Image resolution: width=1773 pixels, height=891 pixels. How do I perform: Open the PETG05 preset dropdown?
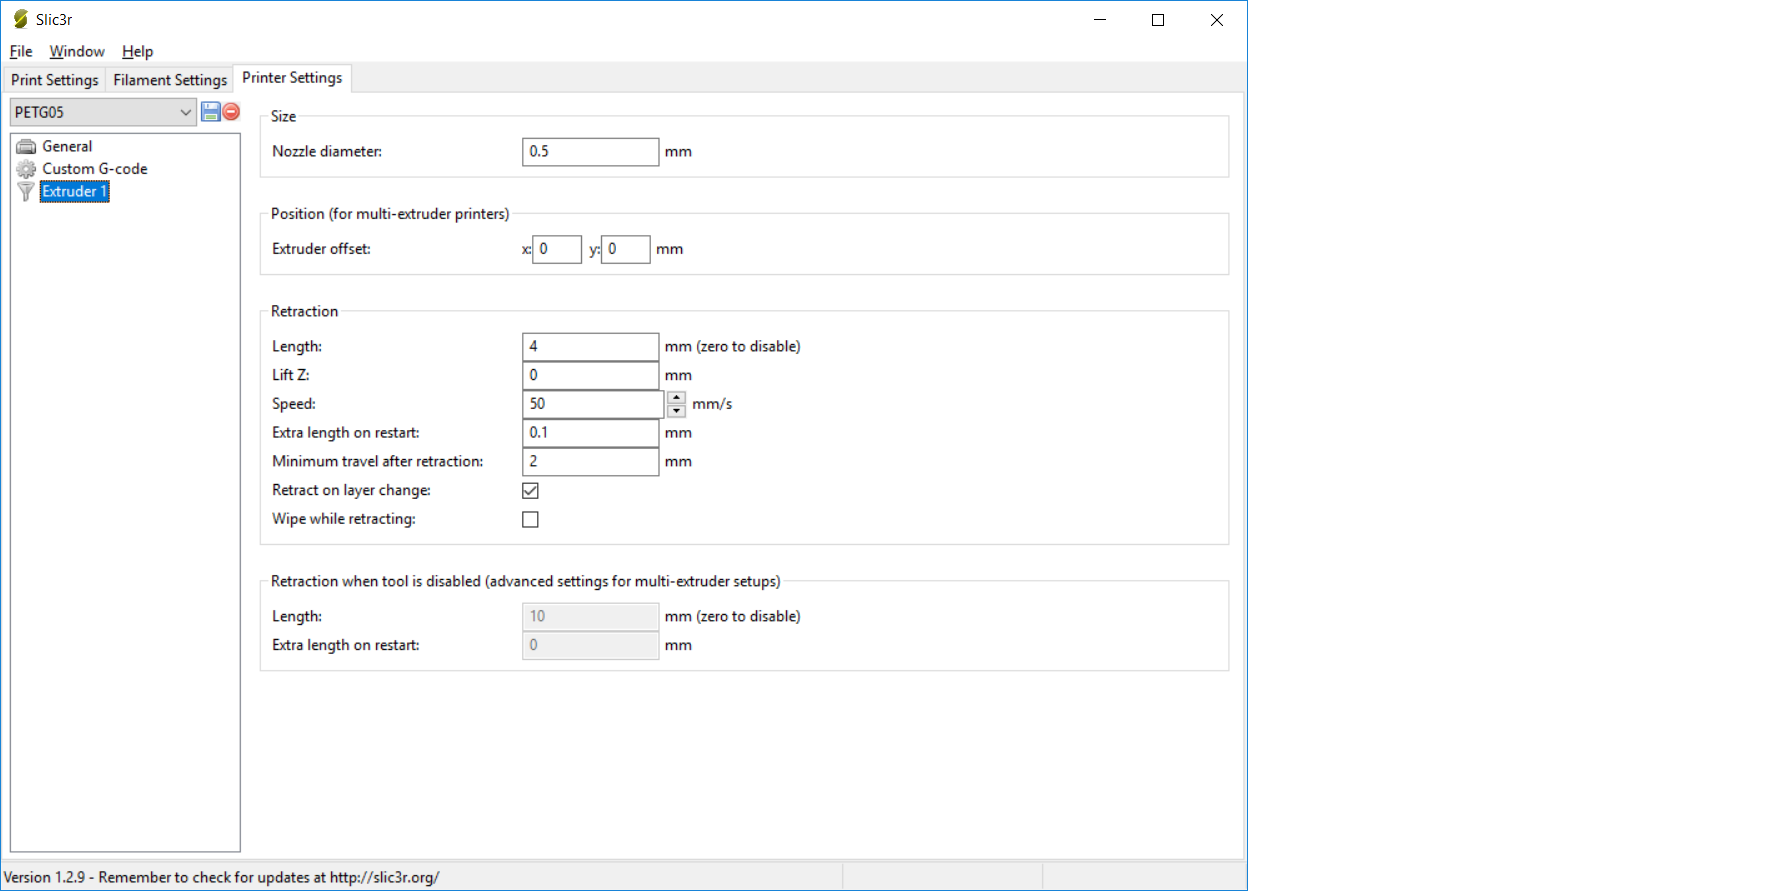(185, 112)
